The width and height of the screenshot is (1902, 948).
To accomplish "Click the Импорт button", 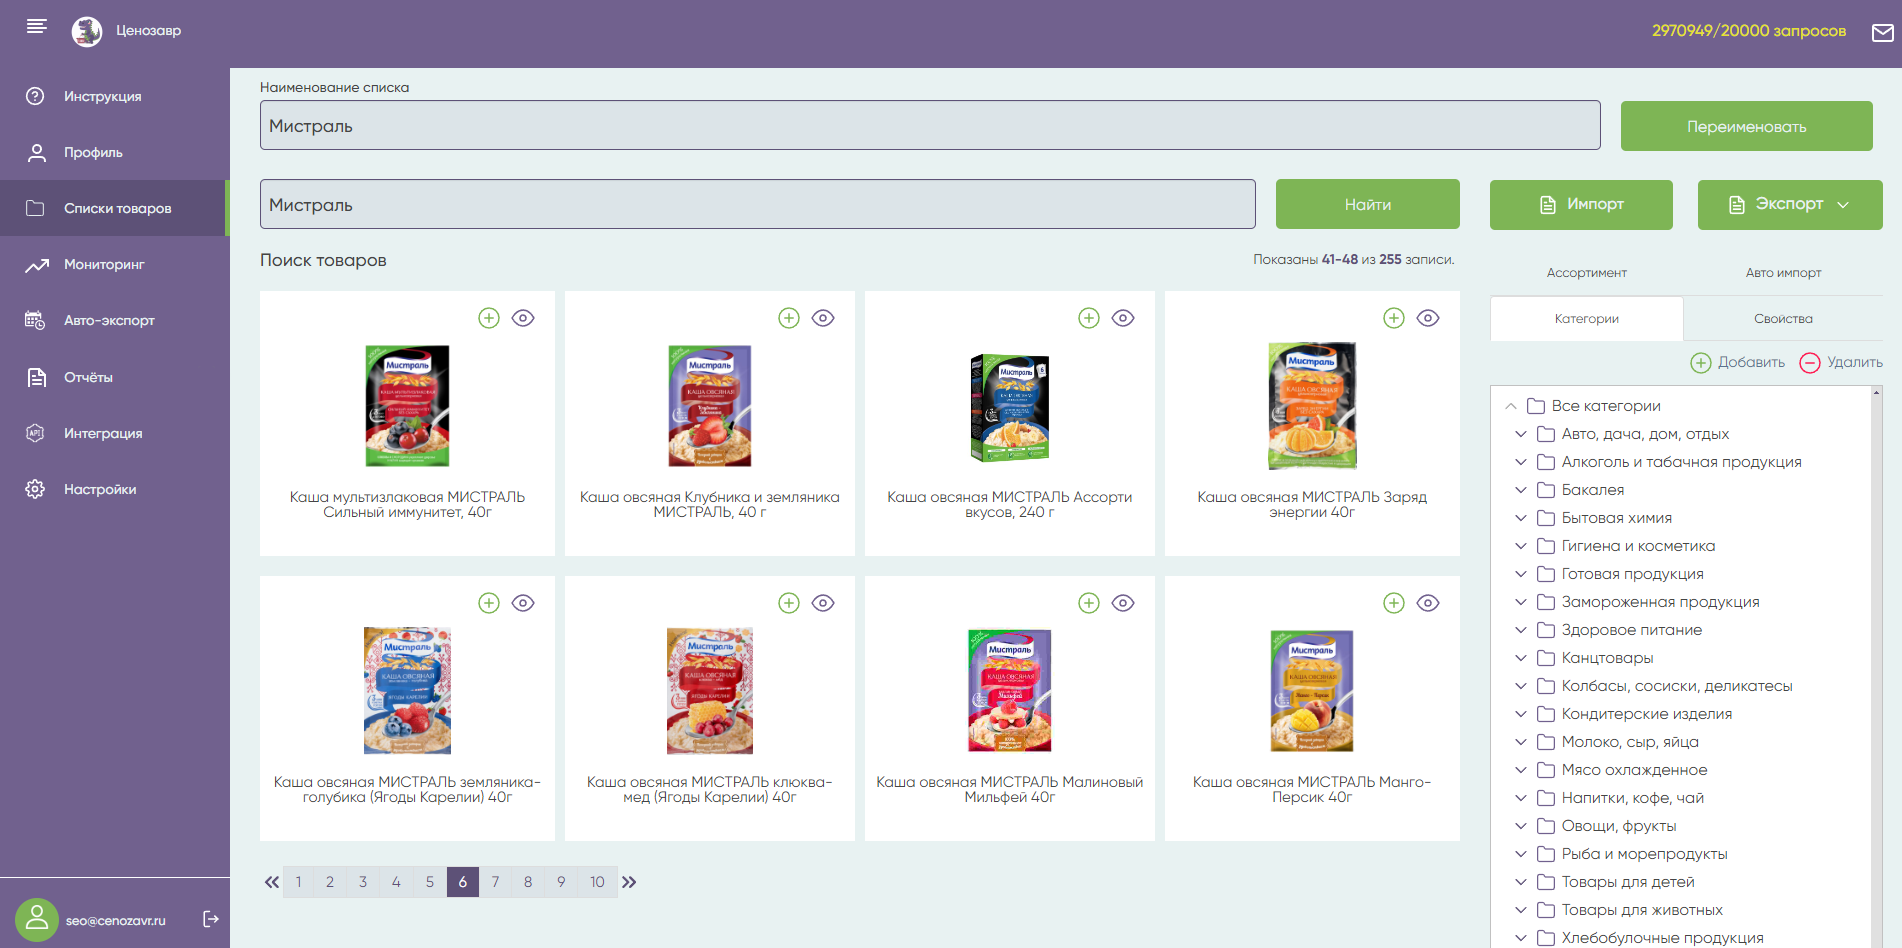I will pos(1581,205).
